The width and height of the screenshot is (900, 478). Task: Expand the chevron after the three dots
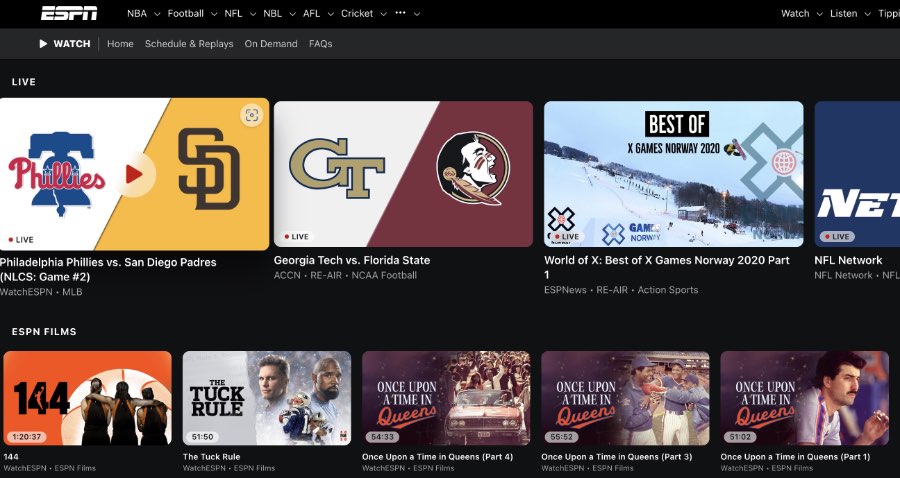pos(417,14)
